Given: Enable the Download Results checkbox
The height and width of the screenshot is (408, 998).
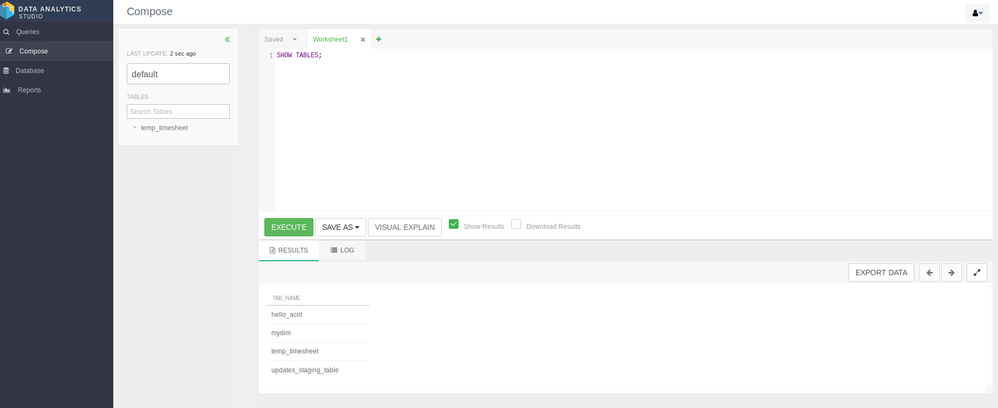Looking at the screenshot, I should 516,224.
